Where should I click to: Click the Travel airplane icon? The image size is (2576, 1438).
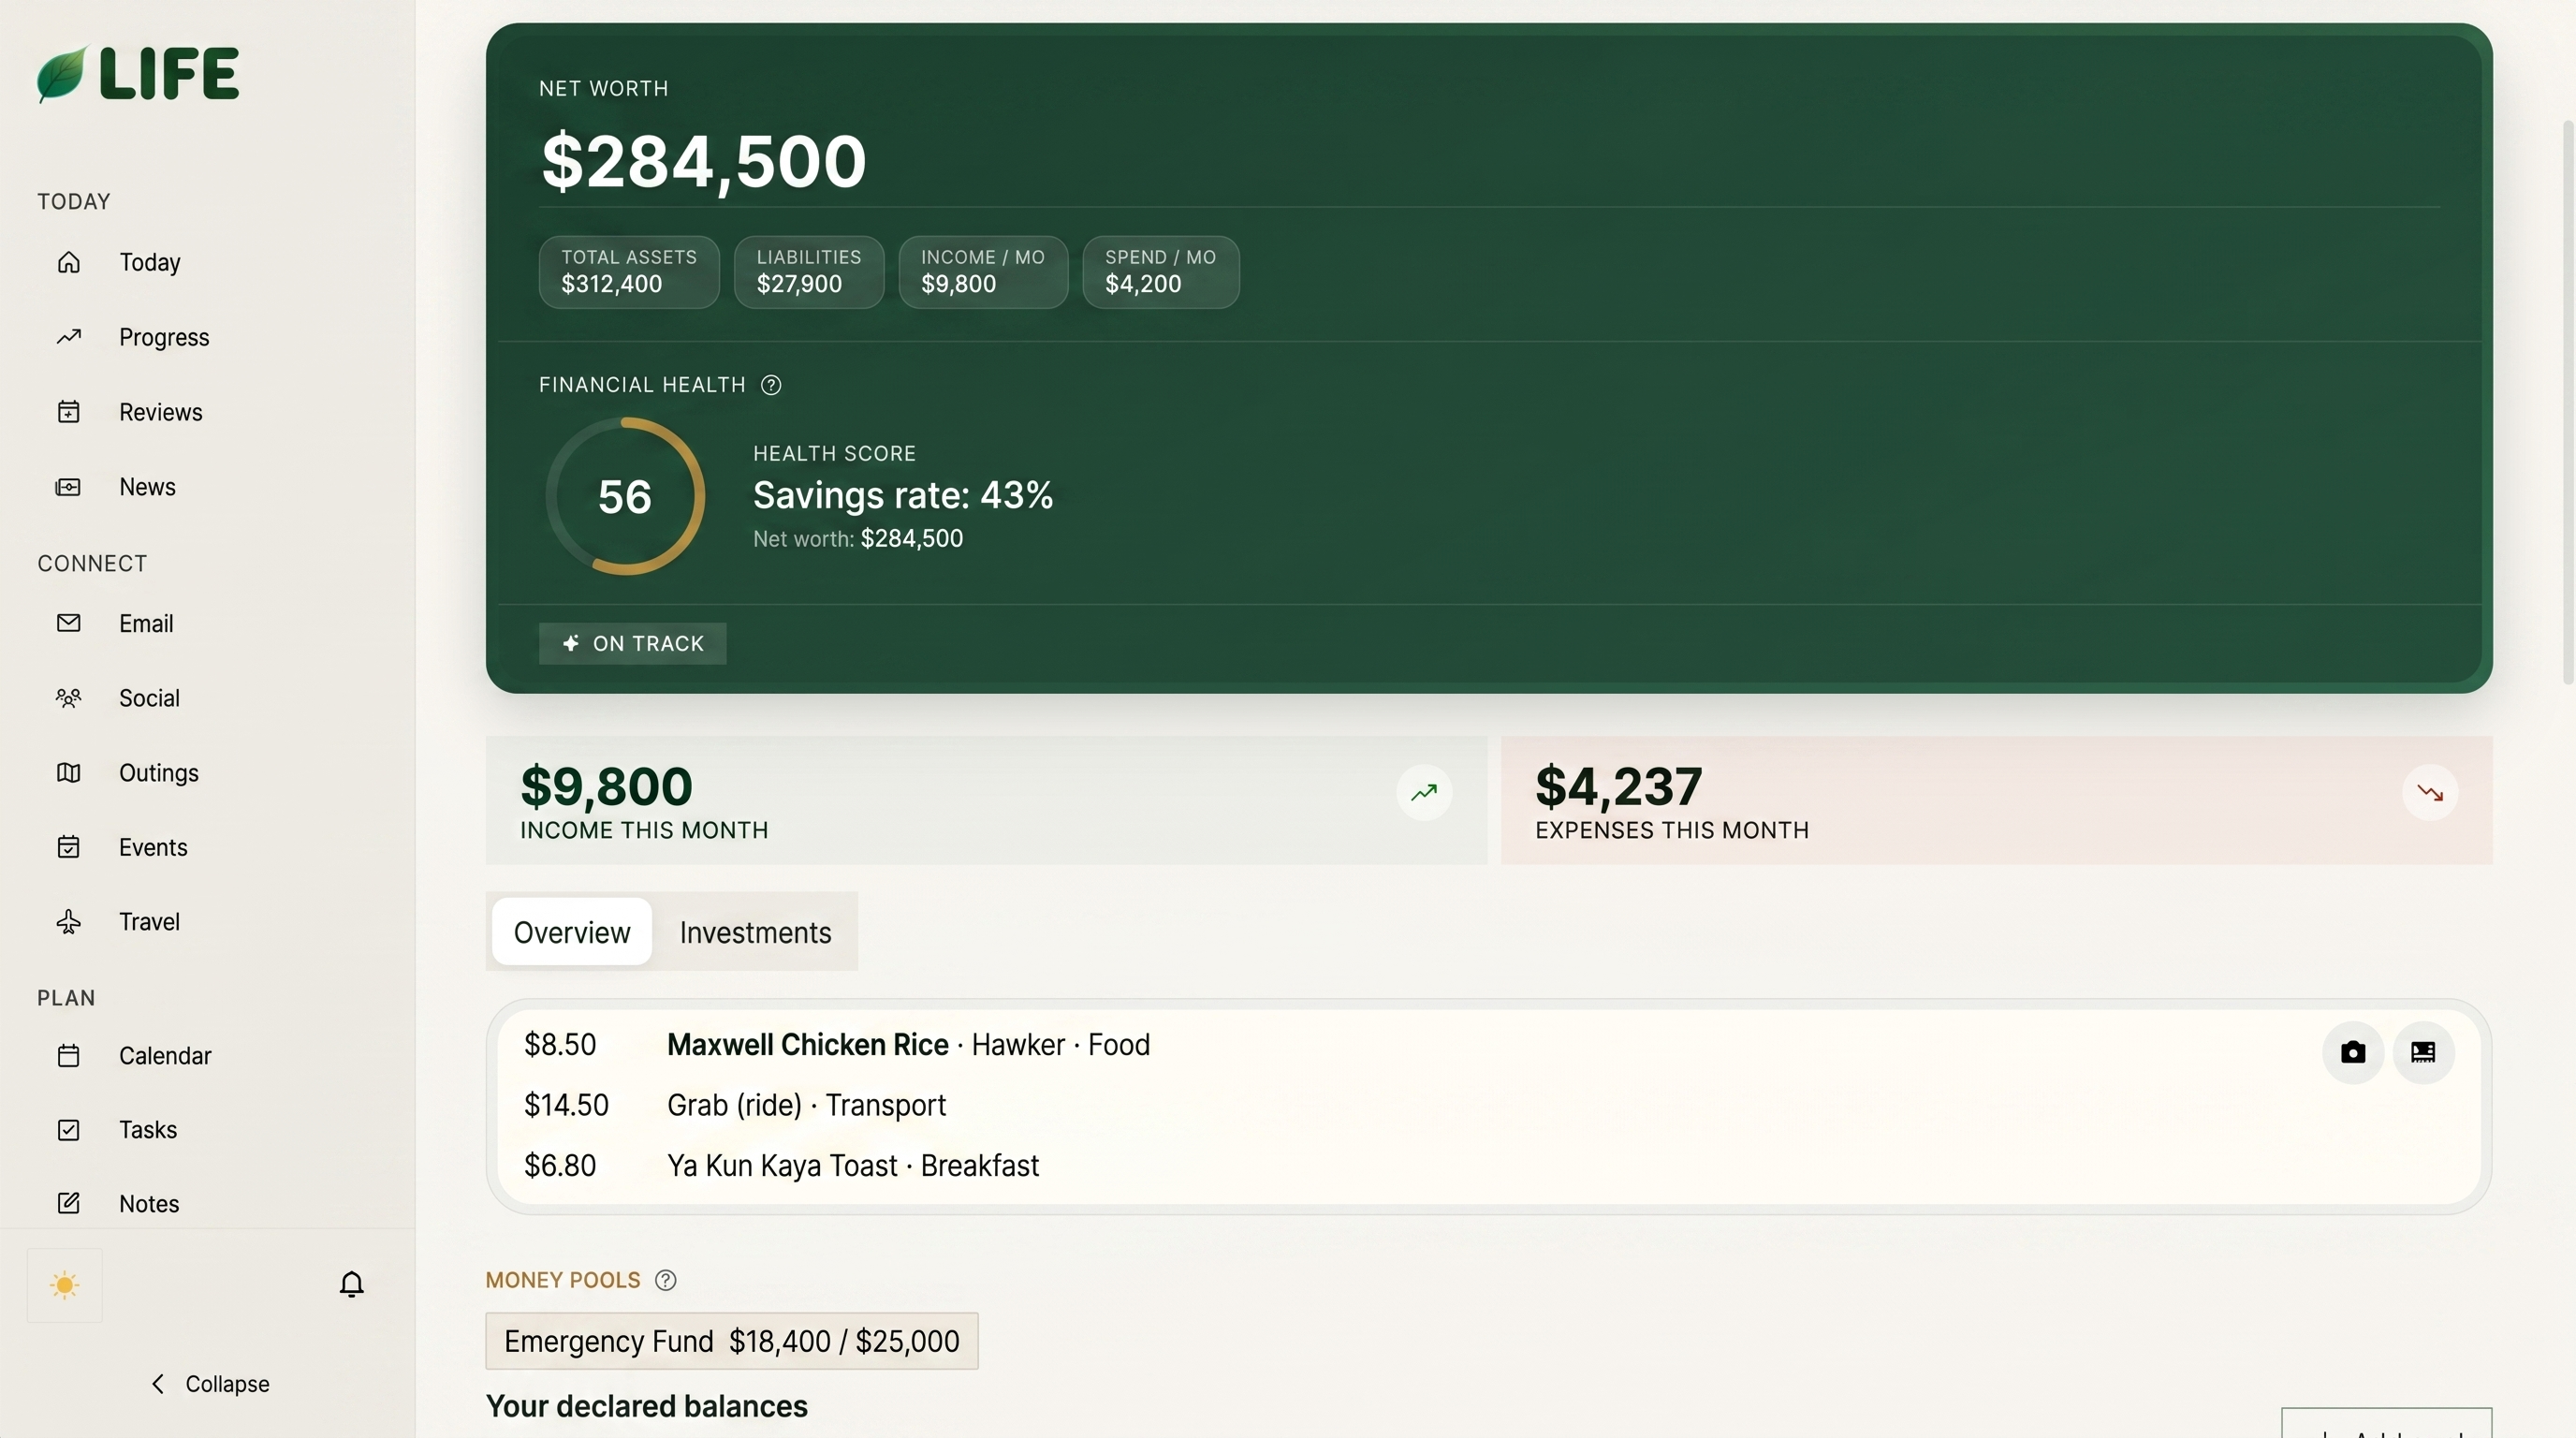pyautogui.click(x=68, y=922)
